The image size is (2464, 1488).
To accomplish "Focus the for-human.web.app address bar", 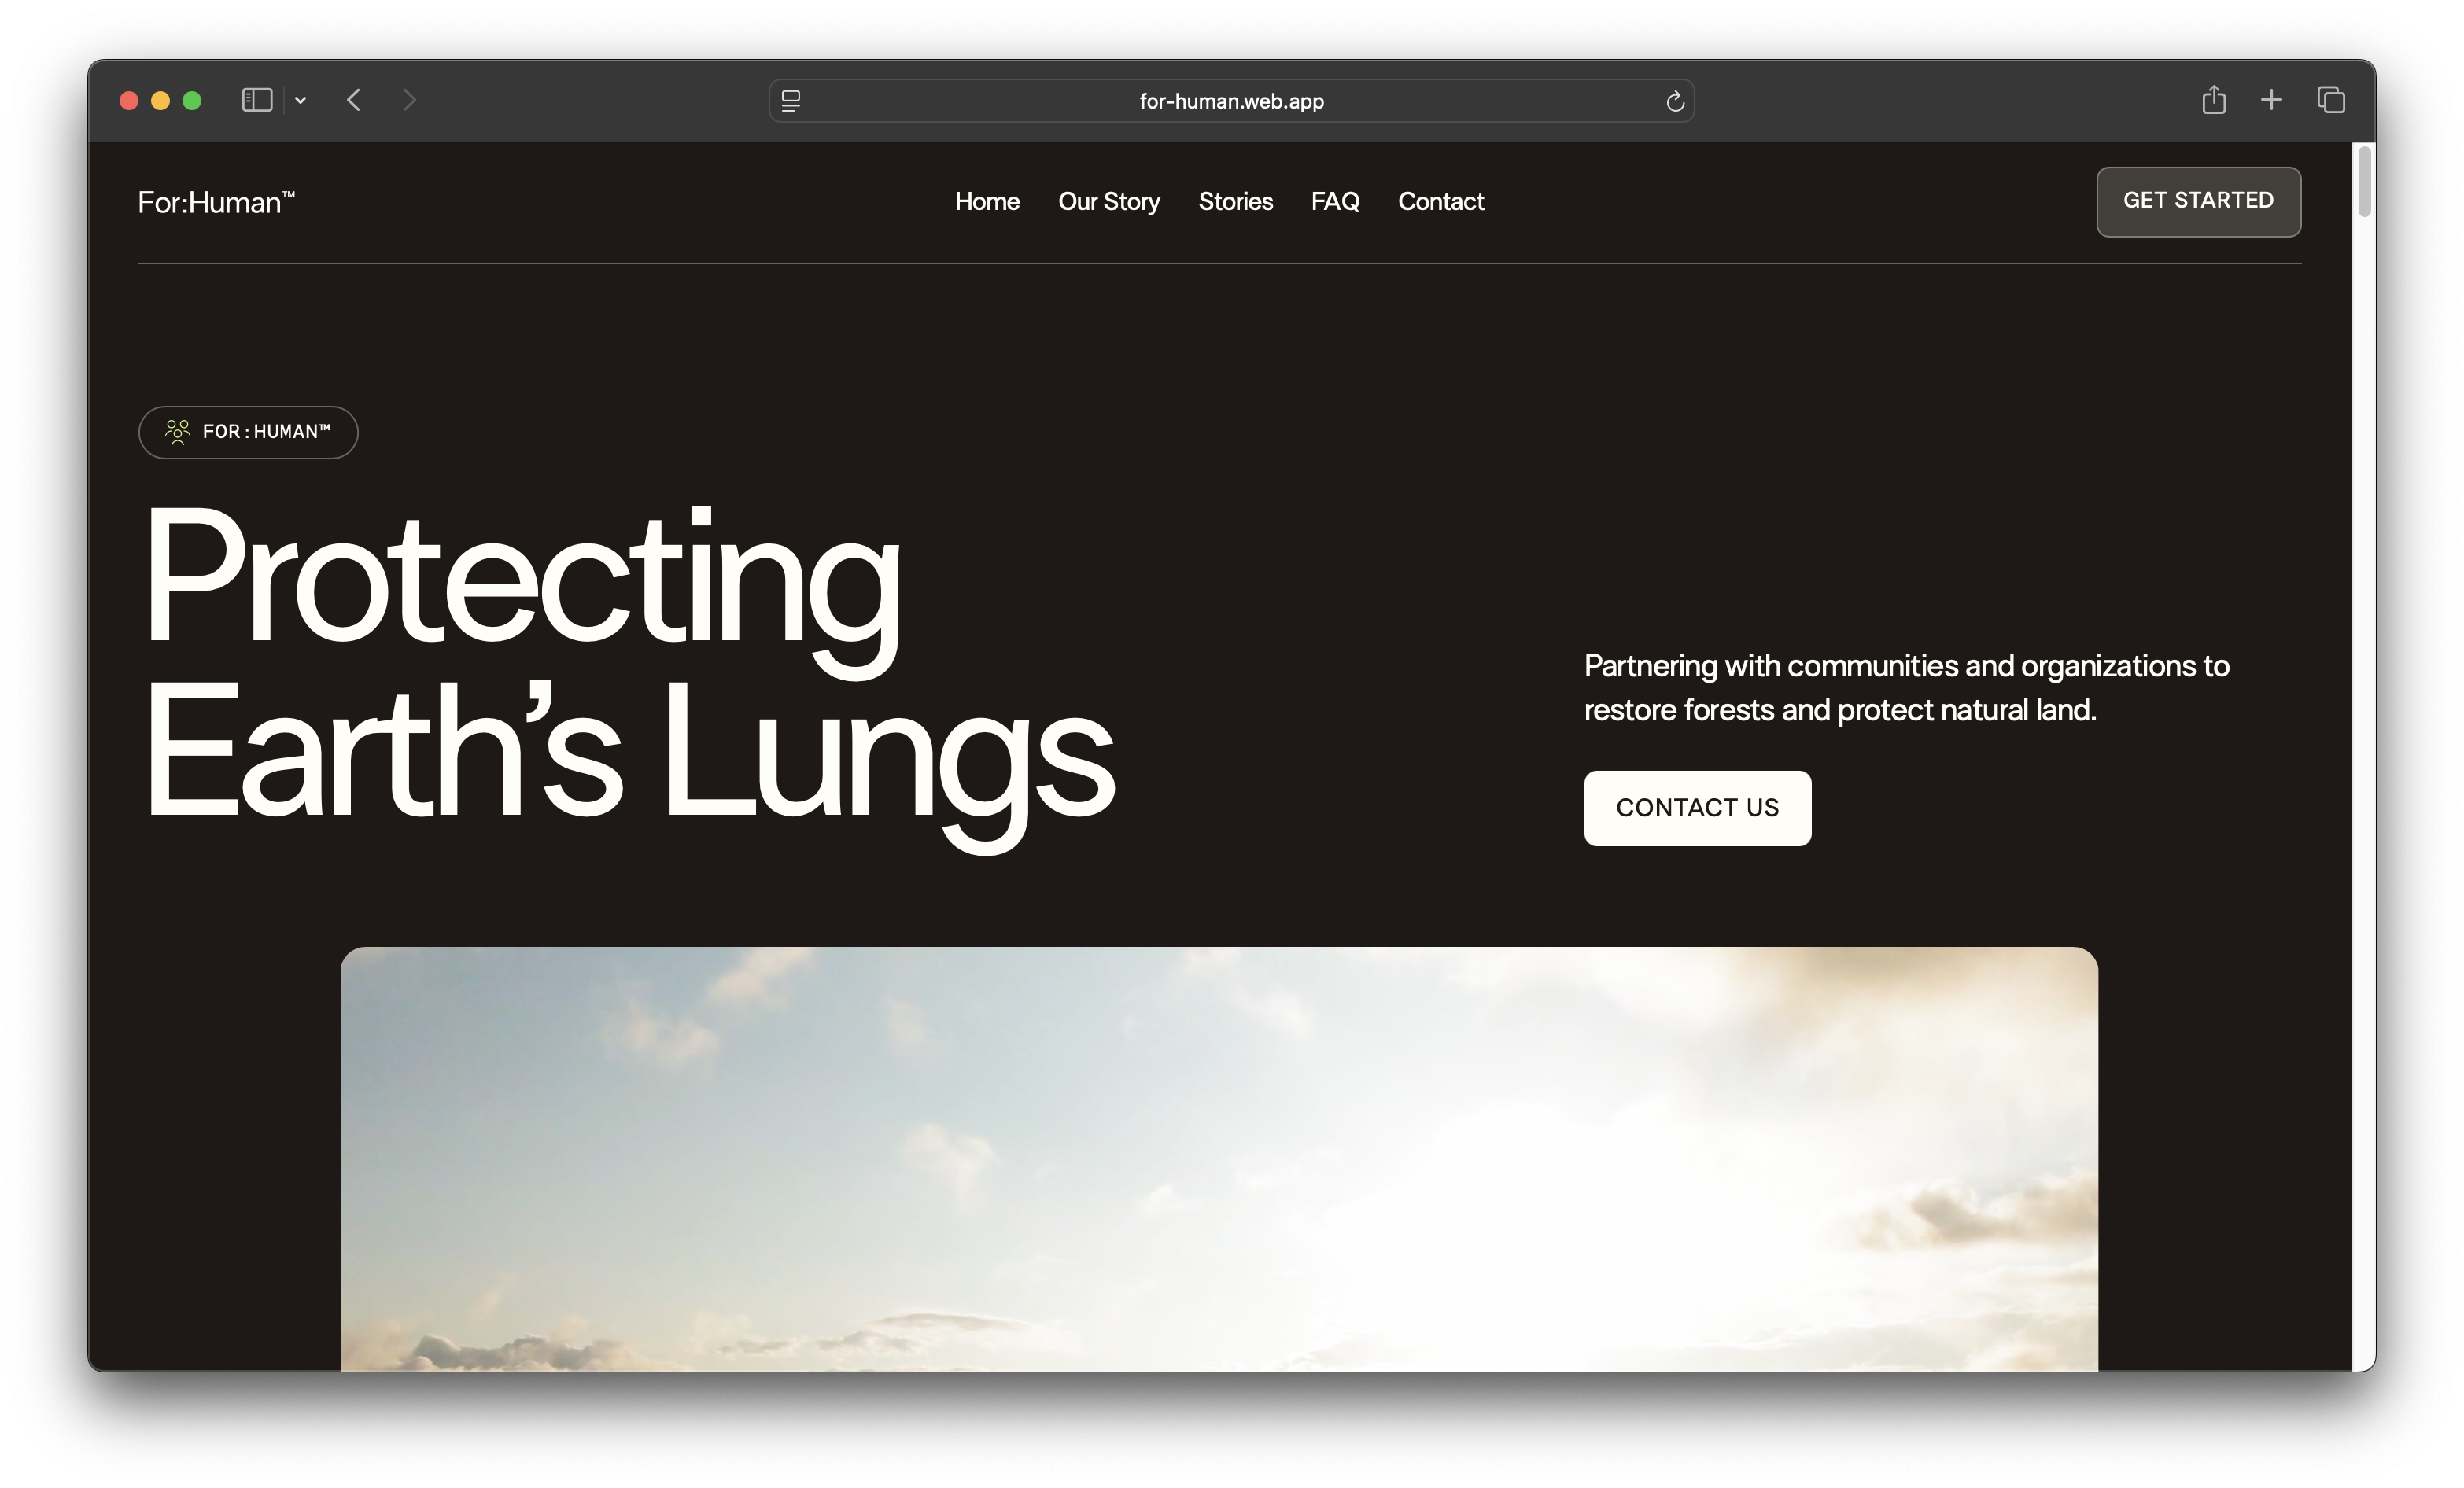I will tap(1231, 101).
